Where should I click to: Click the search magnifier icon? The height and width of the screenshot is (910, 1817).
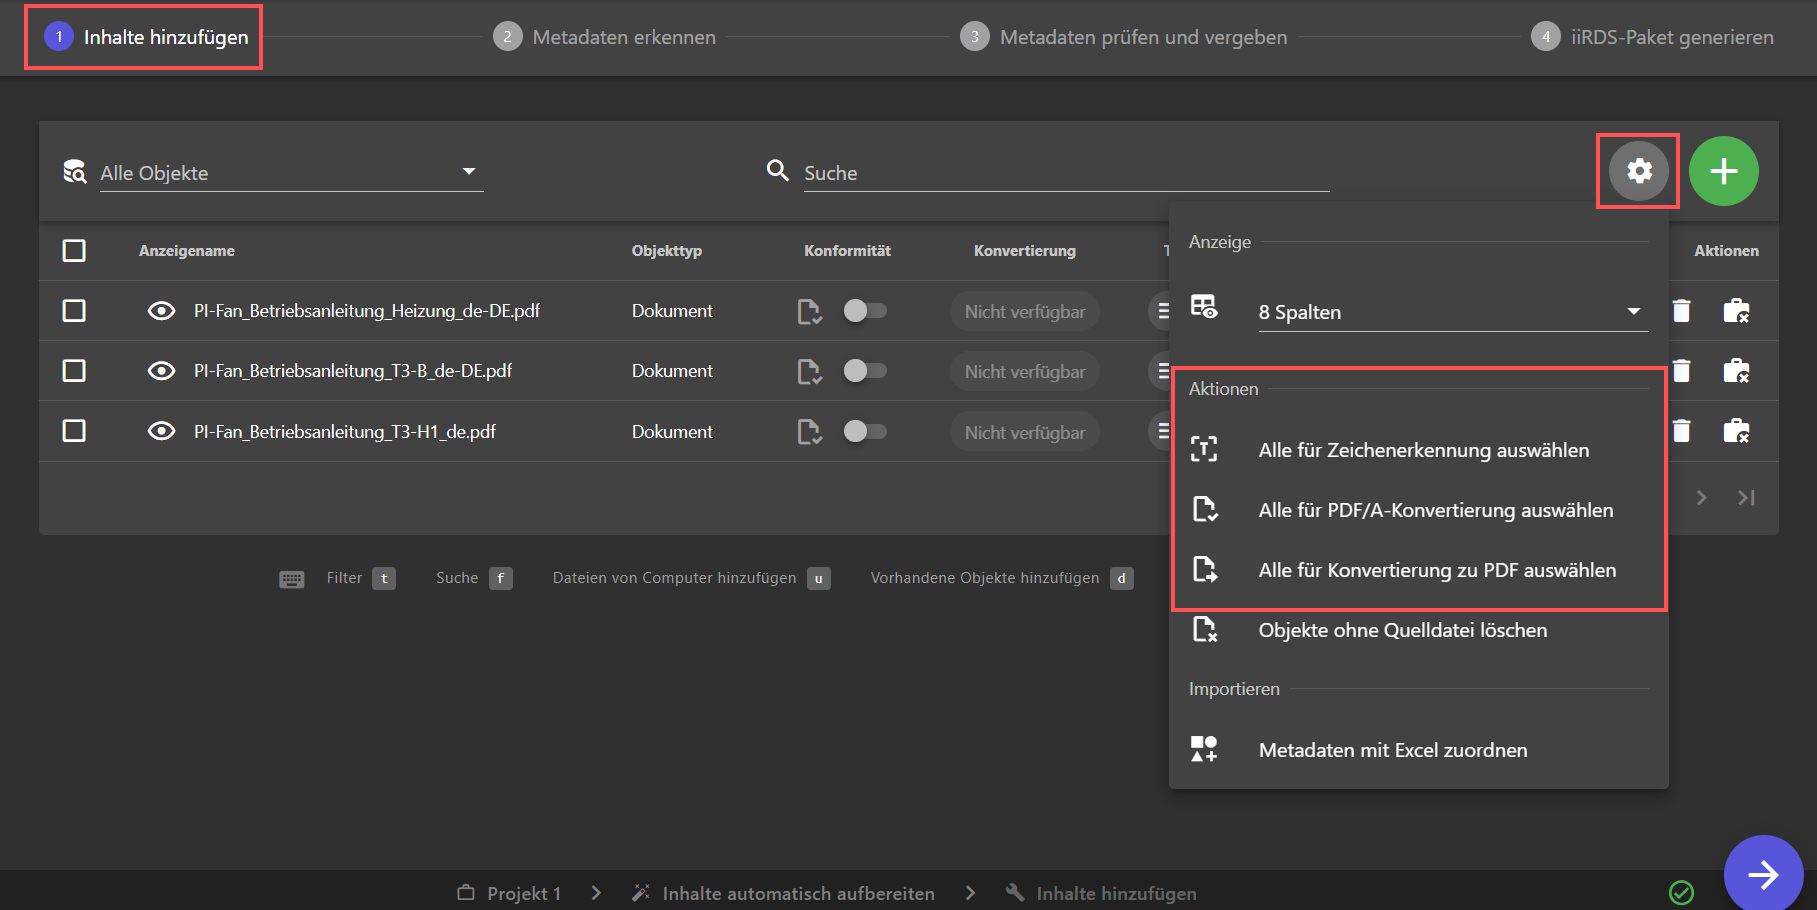point(777,171)
